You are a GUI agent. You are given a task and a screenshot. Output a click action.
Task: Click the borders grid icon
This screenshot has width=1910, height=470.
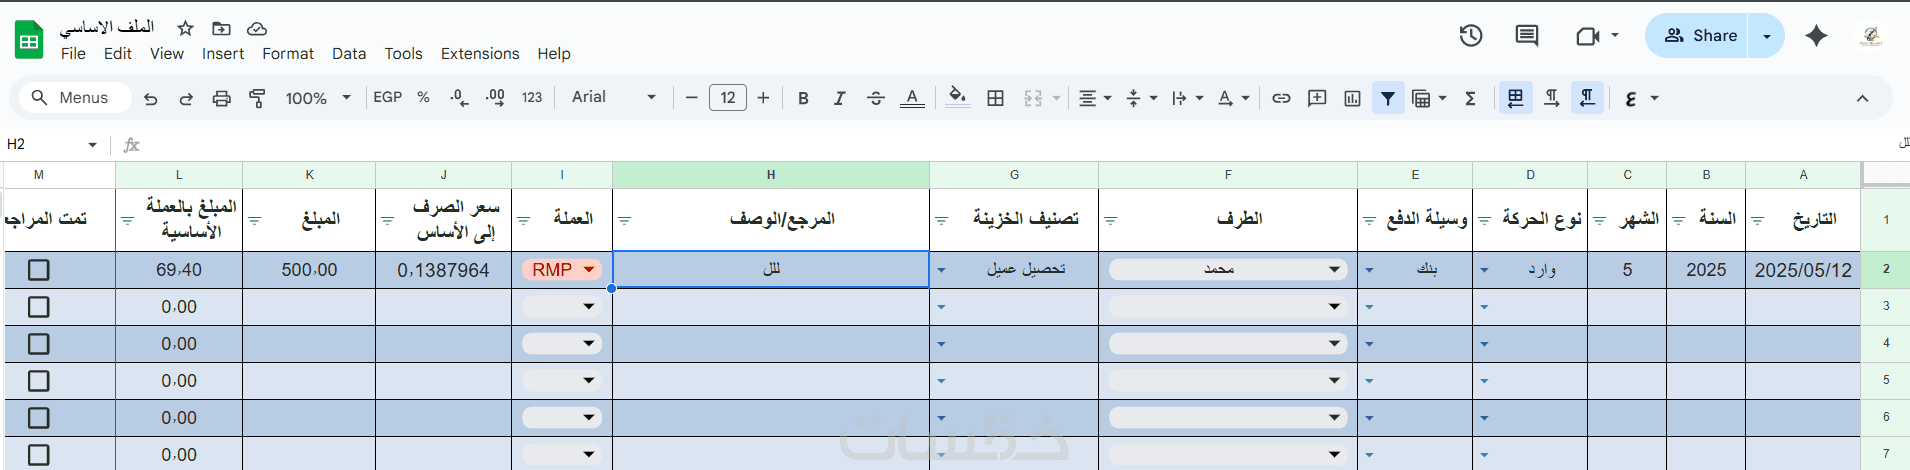click(x=995, y=98)
